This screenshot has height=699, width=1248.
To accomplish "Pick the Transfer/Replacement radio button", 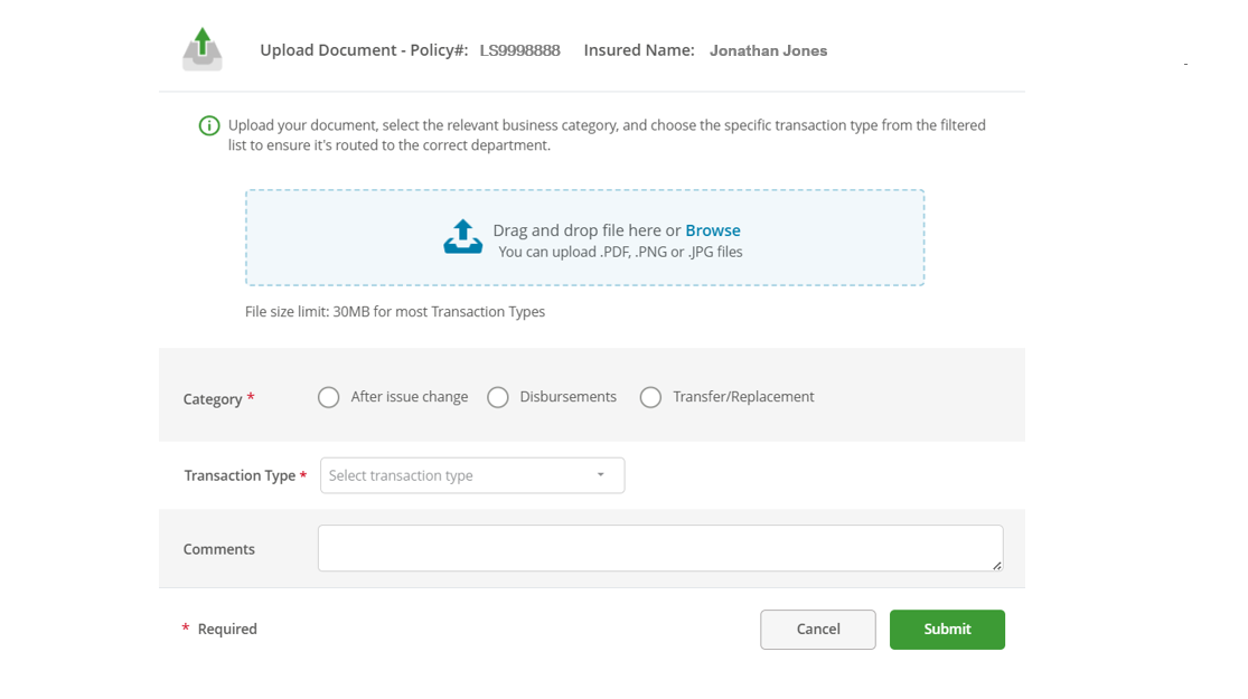I will click(x=650, y=397).
